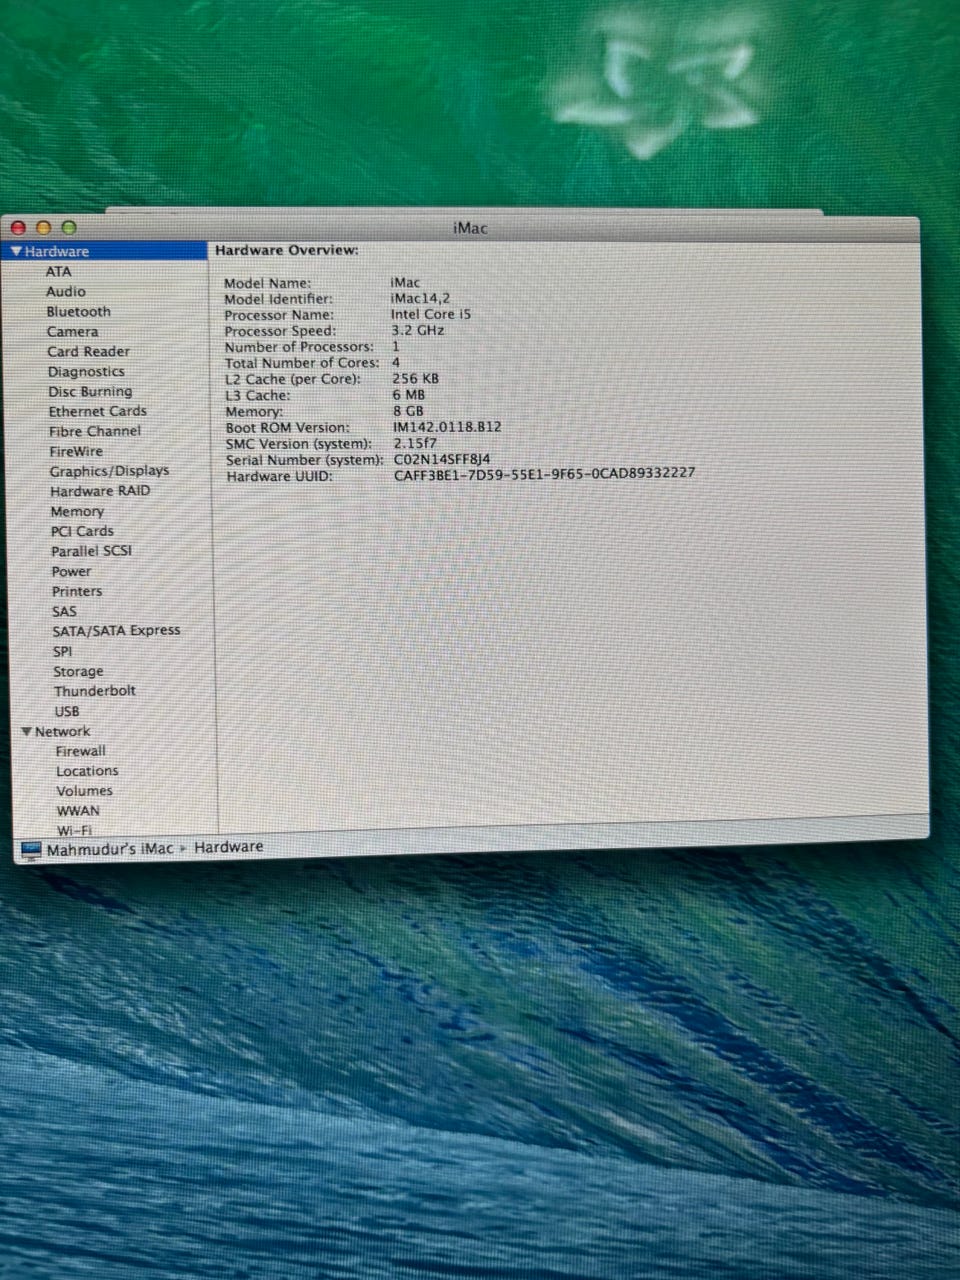960x1280 pixels.
Task: Open the Graphics/Displays section
Action: (109, 471)
